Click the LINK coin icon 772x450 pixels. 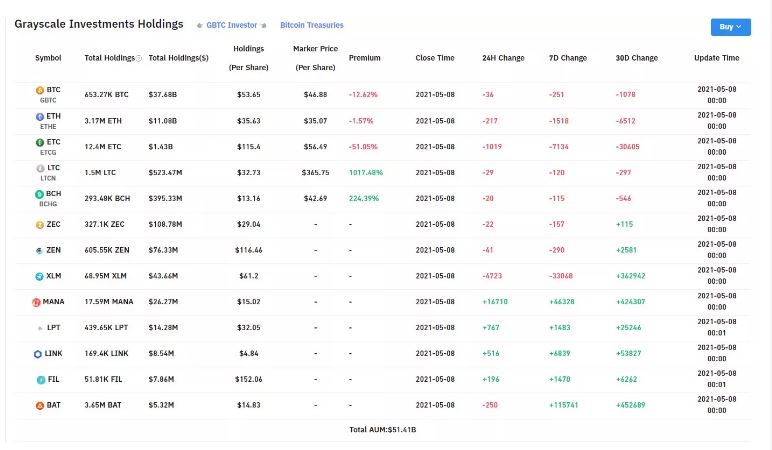(38, 354)
